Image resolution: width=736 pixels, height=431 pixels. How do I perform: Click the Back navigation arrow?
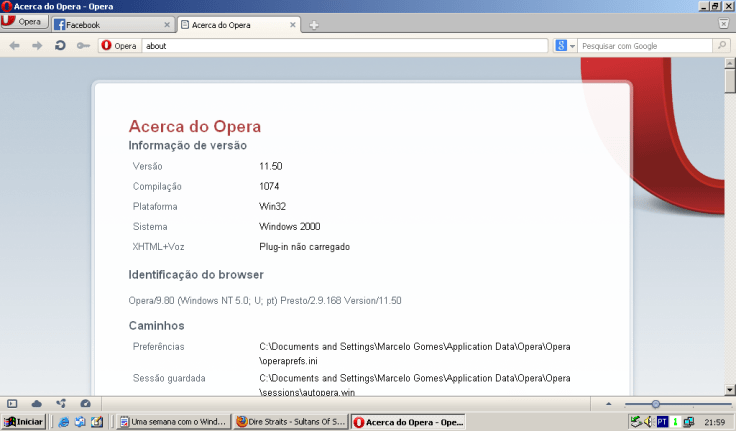tap(15, 46)
